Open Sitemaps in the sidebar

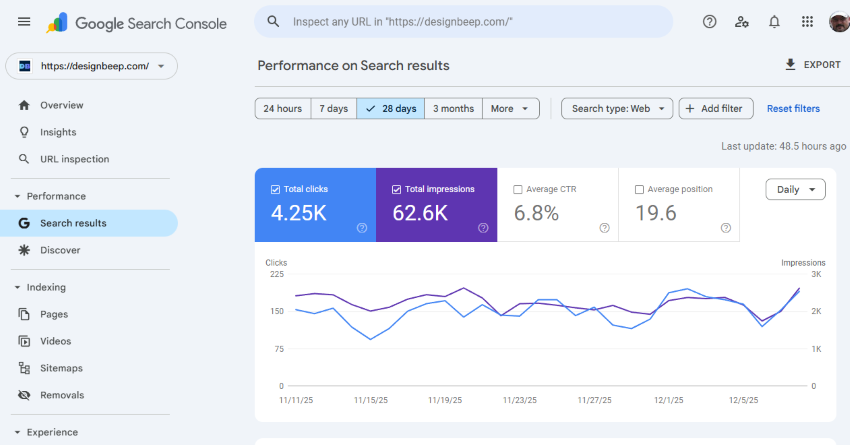click(61, 368)
